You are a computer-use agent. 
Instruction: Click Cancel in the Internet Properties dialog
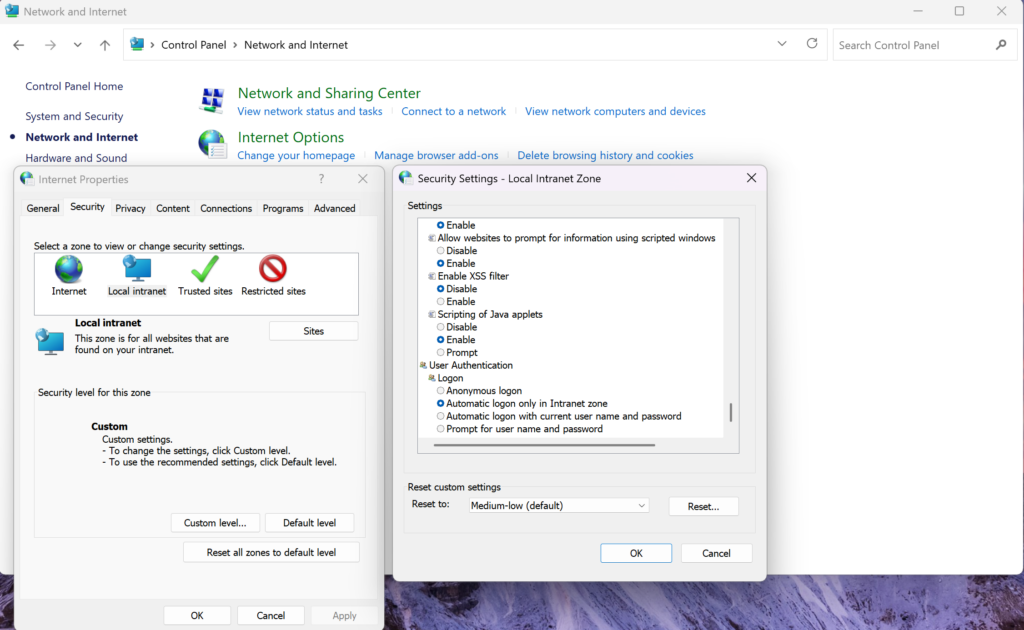pos(270,615)
